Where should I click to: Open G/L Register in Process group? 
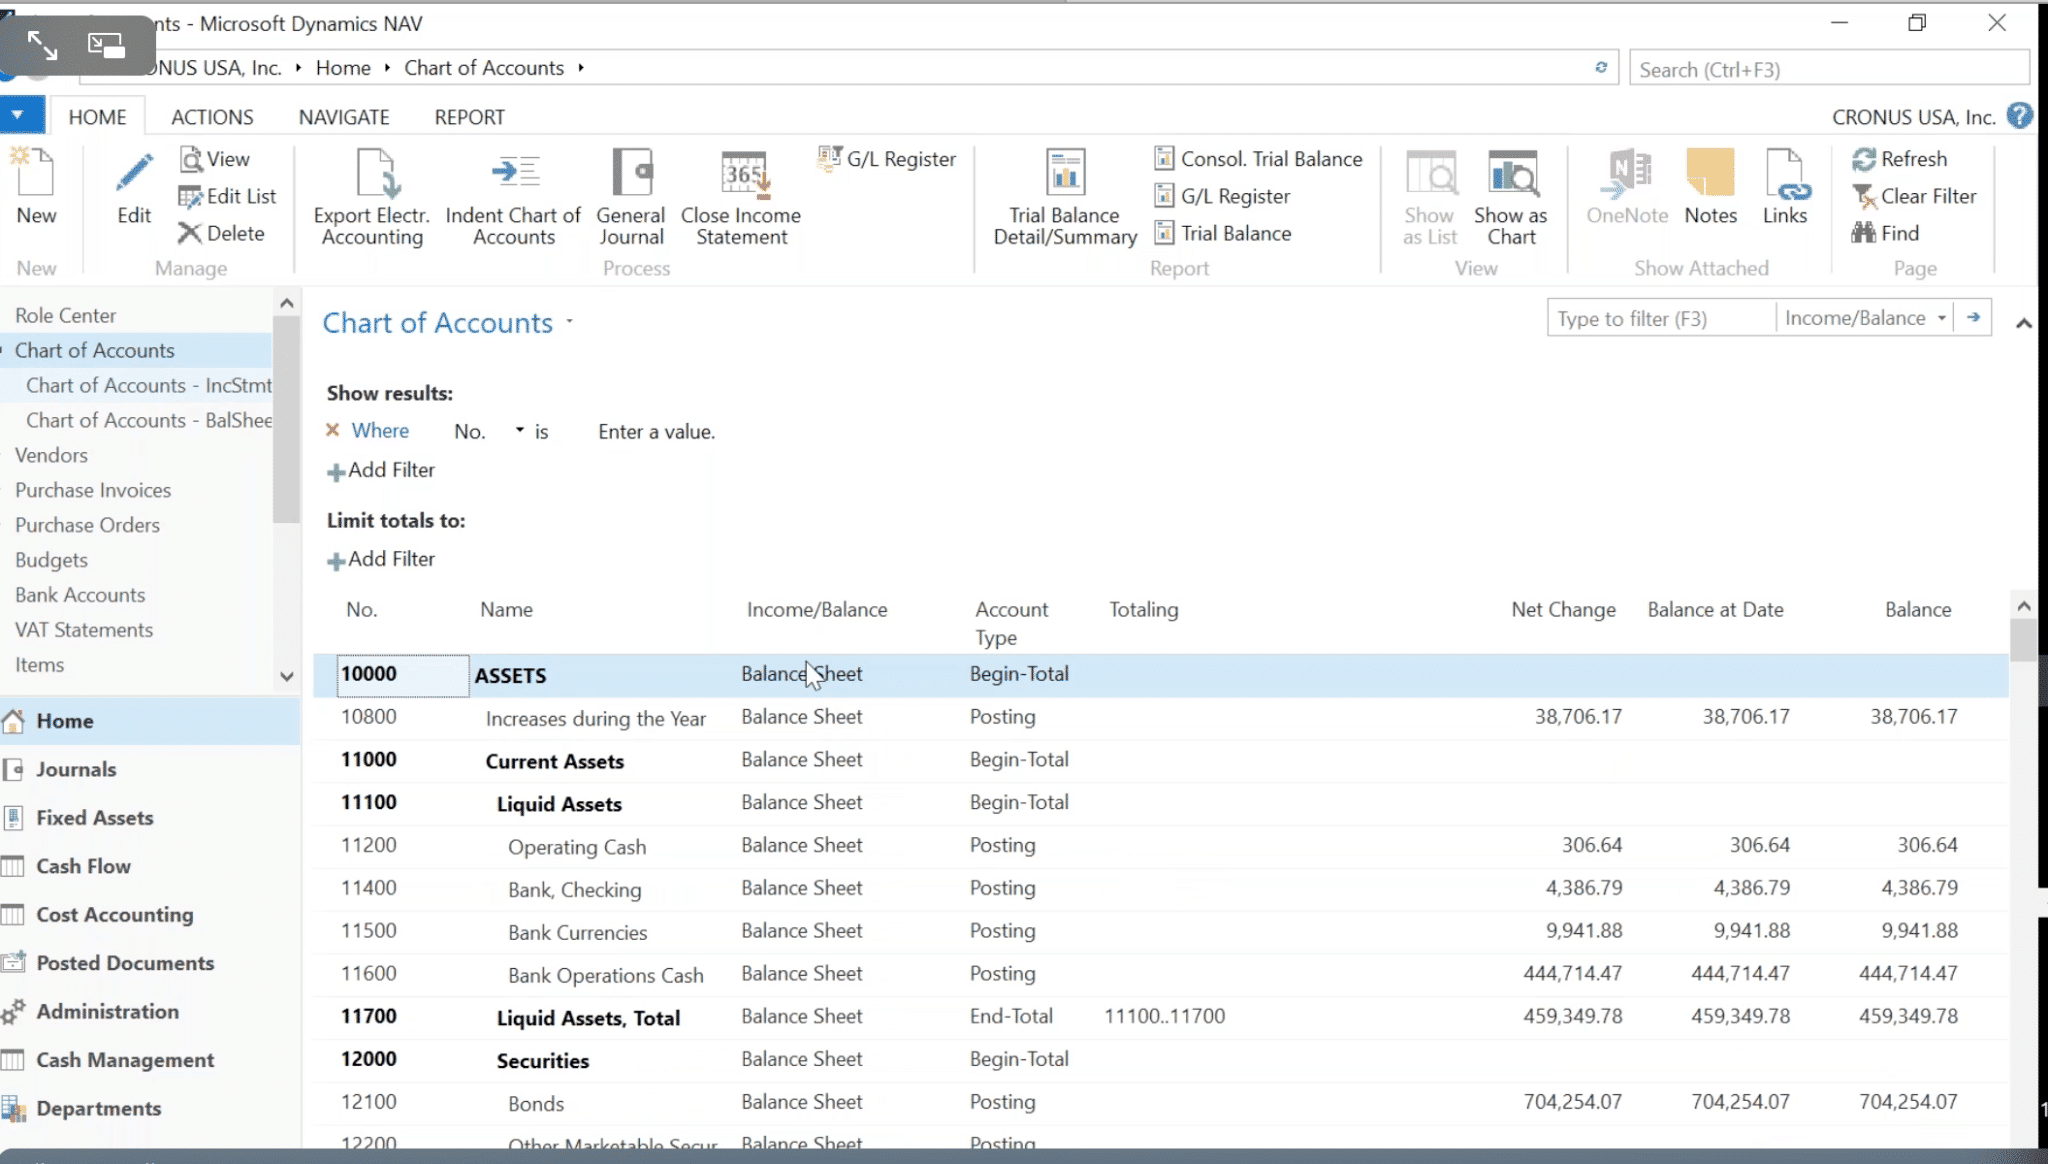[x=887, y=159]
